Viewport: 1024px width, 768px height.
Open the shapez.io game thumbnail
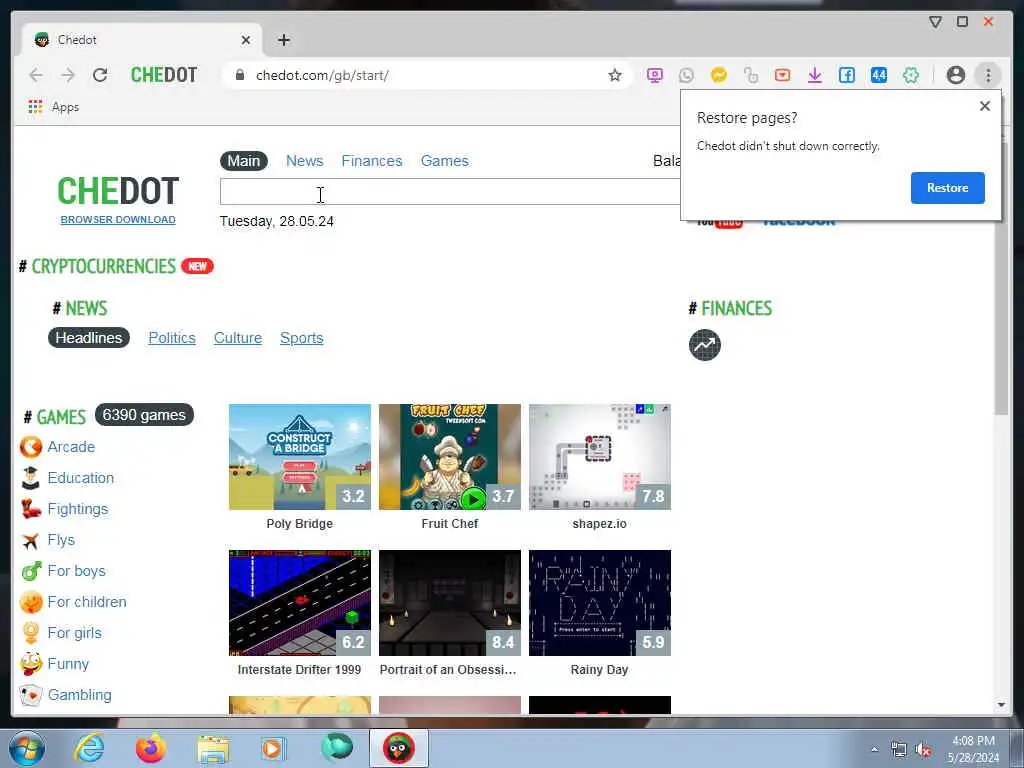pos(600,456)
